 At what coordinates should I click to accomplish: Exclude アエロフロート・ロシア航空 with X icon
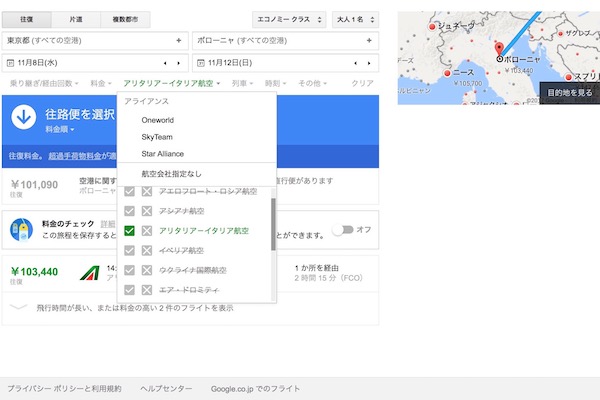(147, 191)
